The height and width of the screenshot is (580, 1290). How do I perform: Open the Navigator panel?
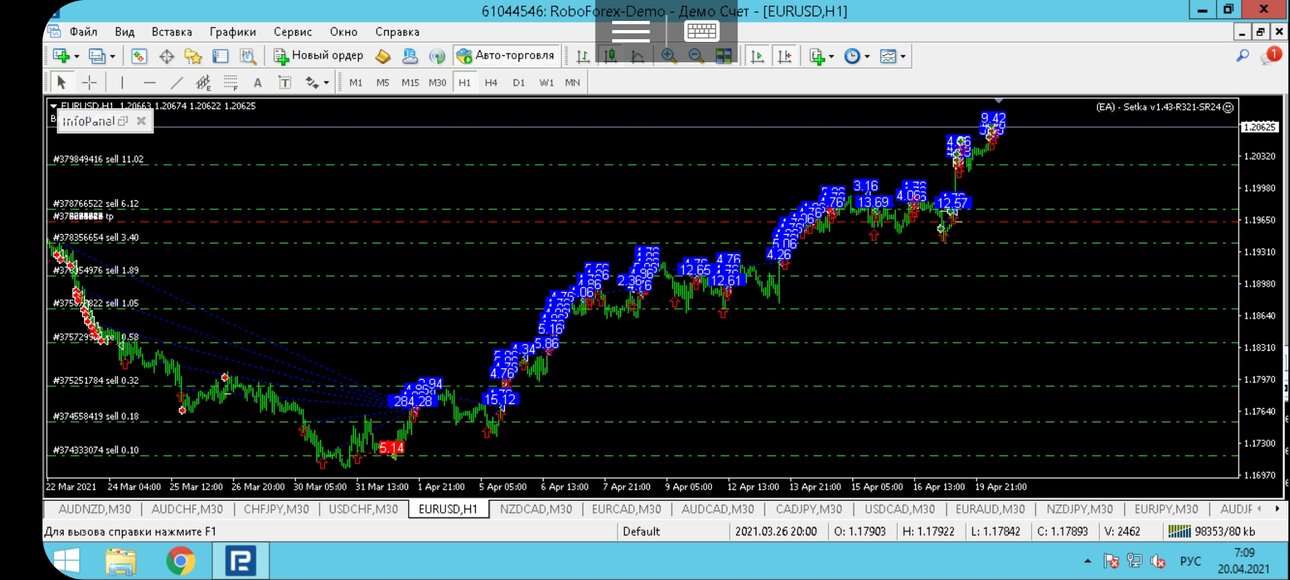[x=193, y=56]
